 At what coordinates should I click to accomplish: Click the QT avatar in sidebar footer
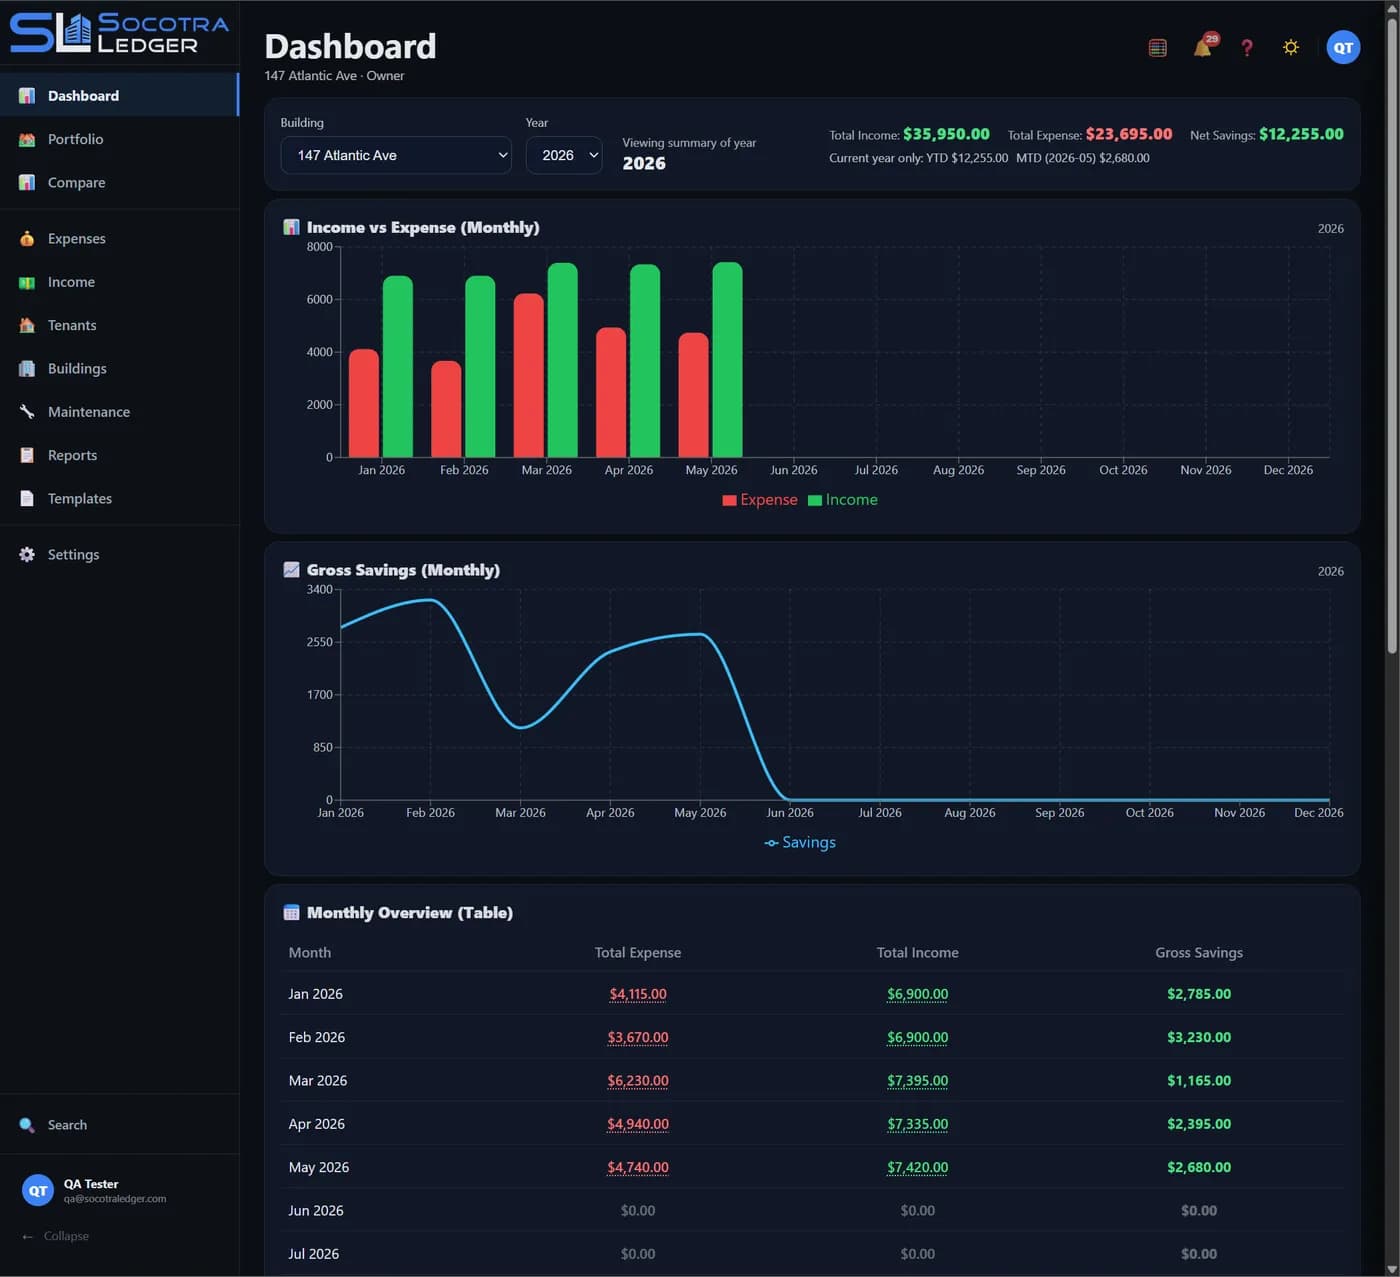[37, 1190]
